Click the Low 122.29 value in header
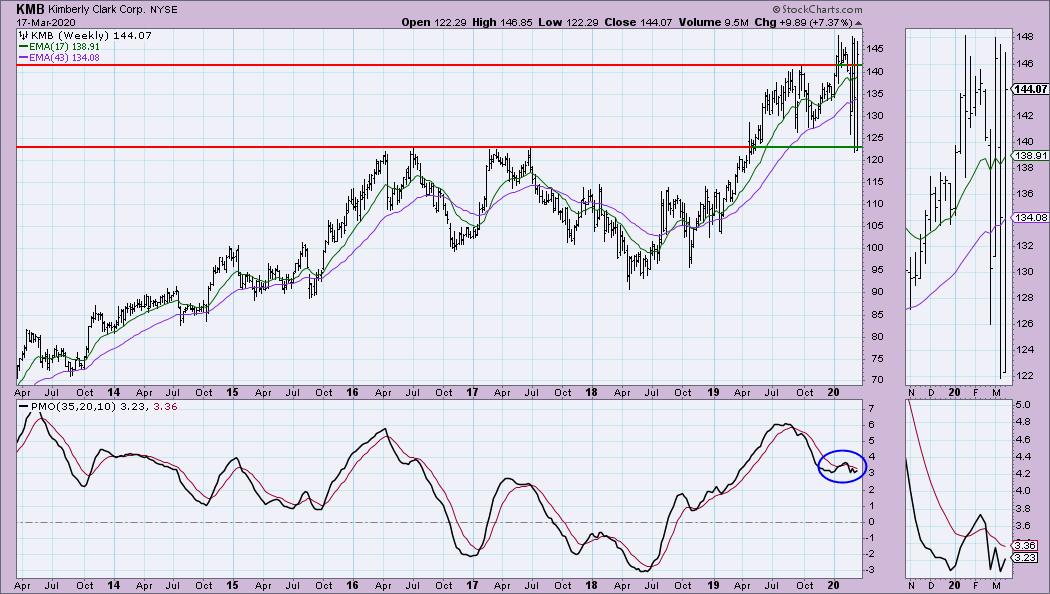Image resolution: width=1050 pixels, height=594 pixels. click(x=569, y=22)
